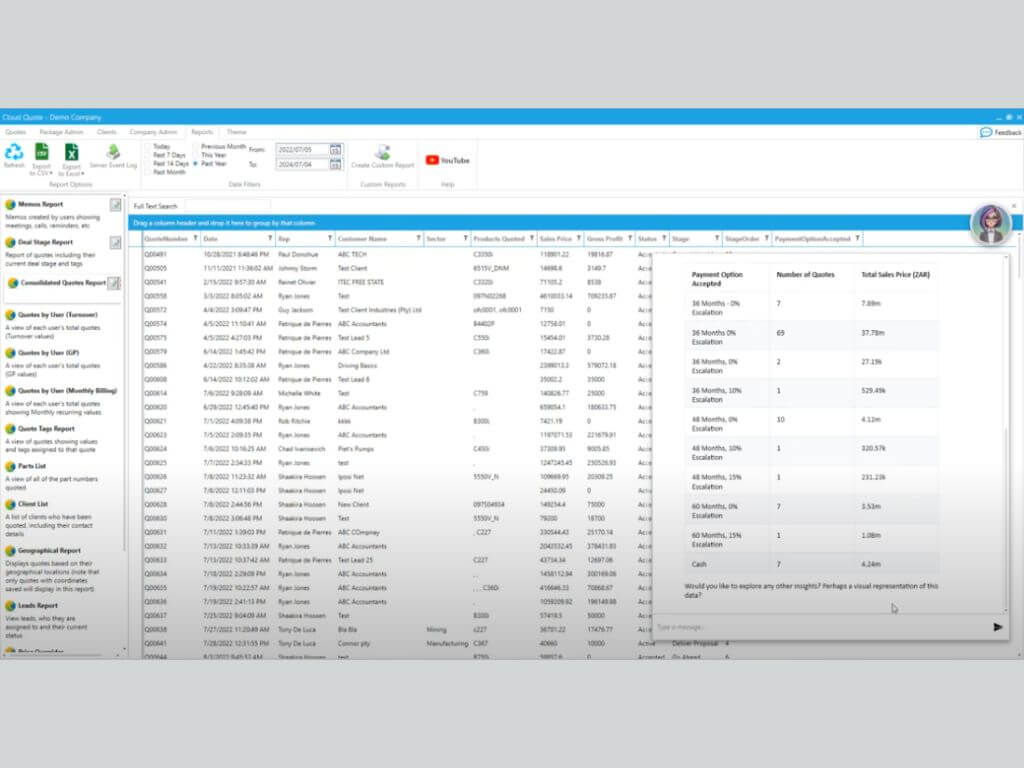Viewport: 1024px width, 768px height.
Task: Open the YouTube help link
Action: [x=447, y=160]
